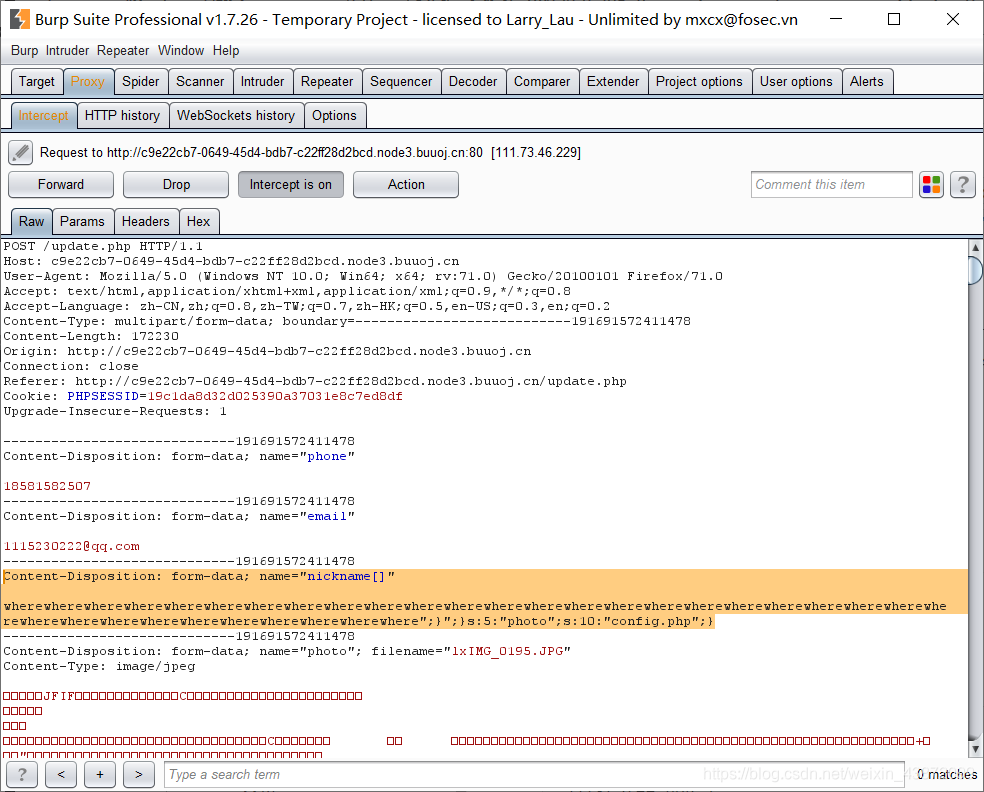This screenshot has height=792, width=984.
Task: Maximize the Burp Suite window
Action: [x=894, y=19]
